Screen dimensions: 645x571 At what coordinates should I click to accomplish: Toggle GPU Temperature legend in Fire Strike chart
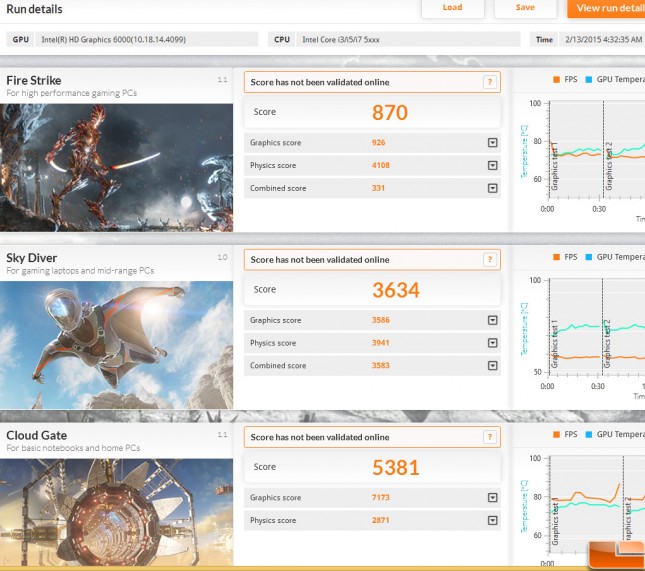point(615,79)
